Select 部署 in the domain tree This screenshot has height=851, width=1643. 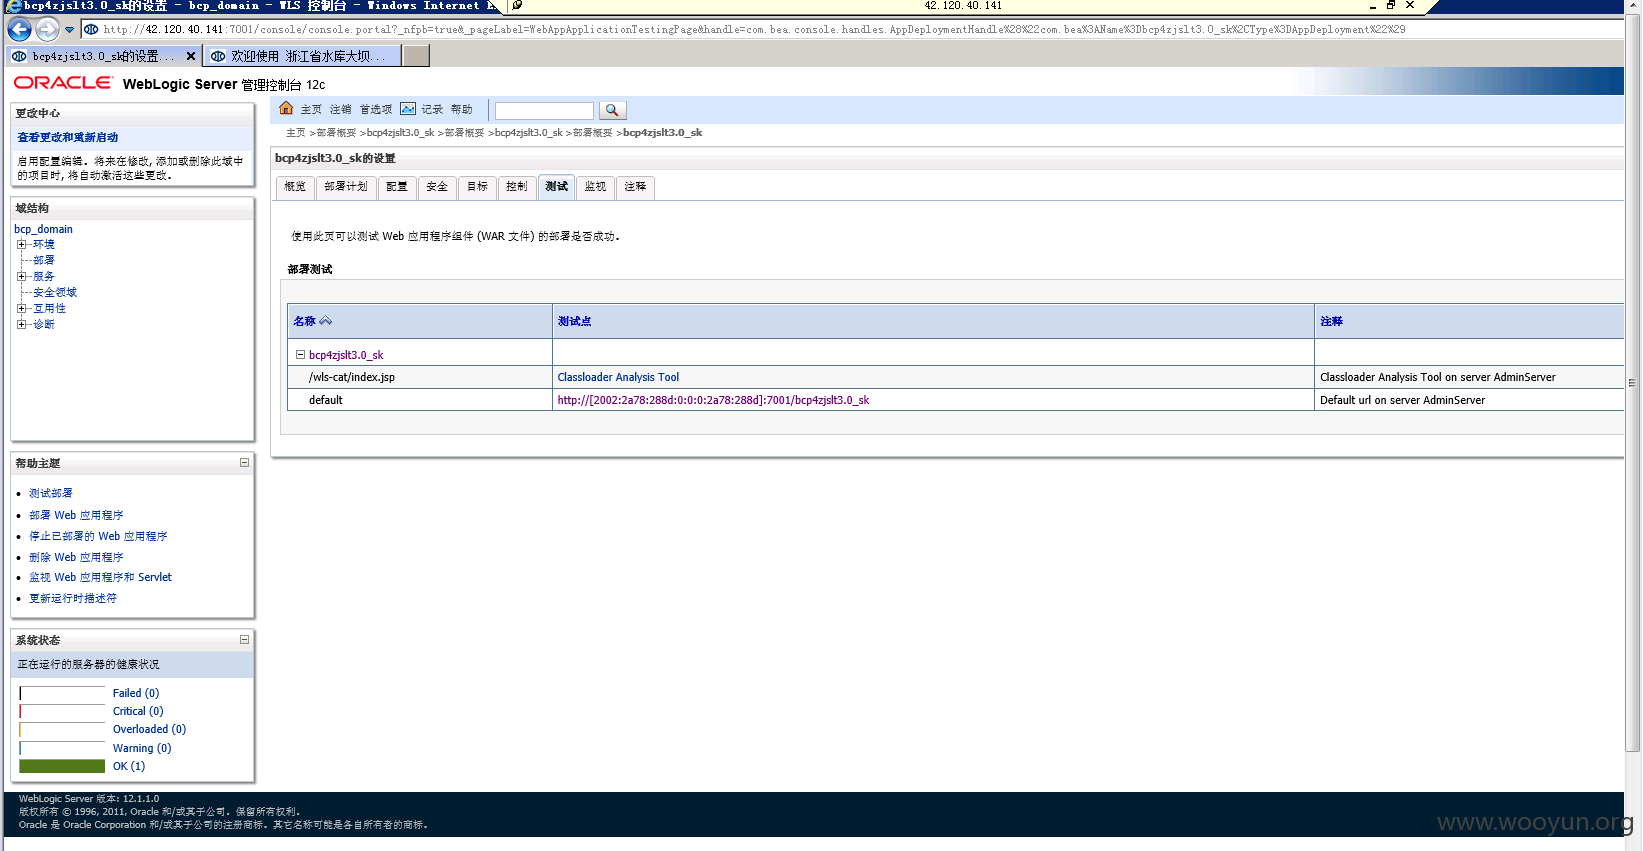(44, 260)
